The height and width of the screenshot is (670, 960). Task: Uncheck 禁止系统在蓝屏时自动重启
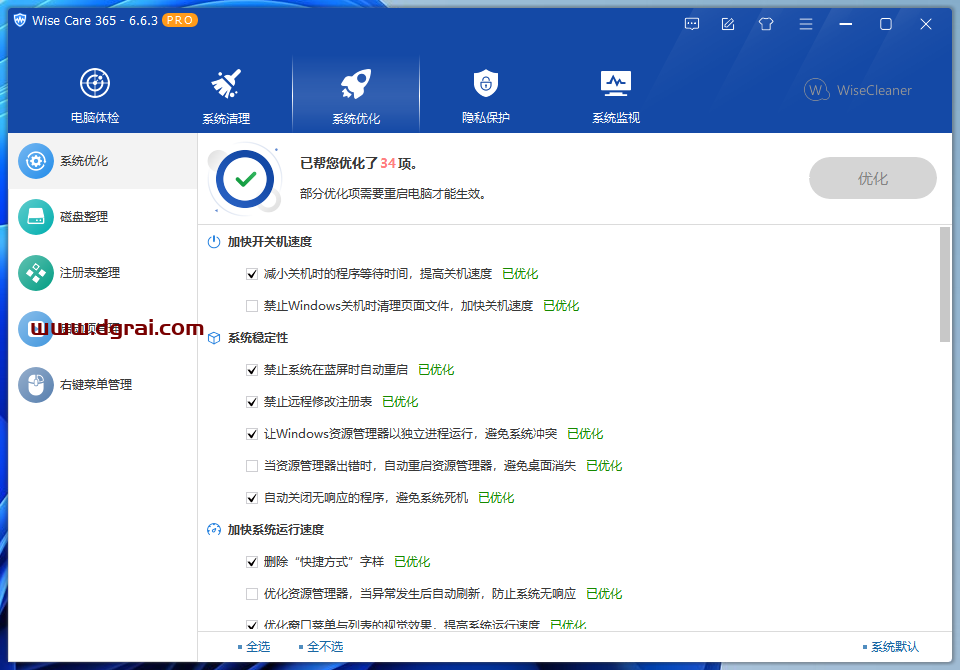(x=252, y=370)
